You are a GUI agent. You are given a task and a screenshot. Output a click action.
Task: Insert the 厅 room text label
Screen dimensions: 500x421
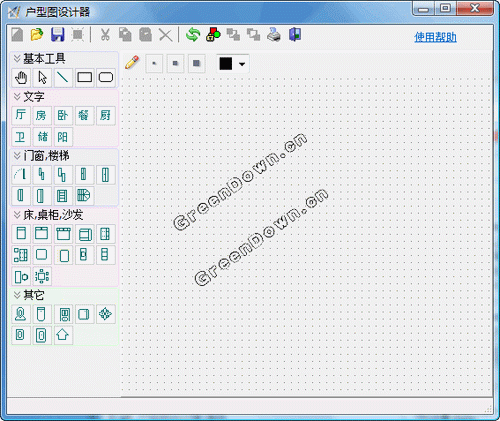21,115
